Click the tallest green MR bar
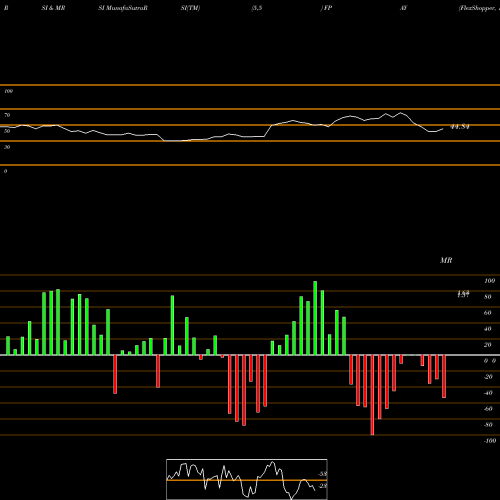Screen dimensions: 500x500 click(x=315, y=318)
